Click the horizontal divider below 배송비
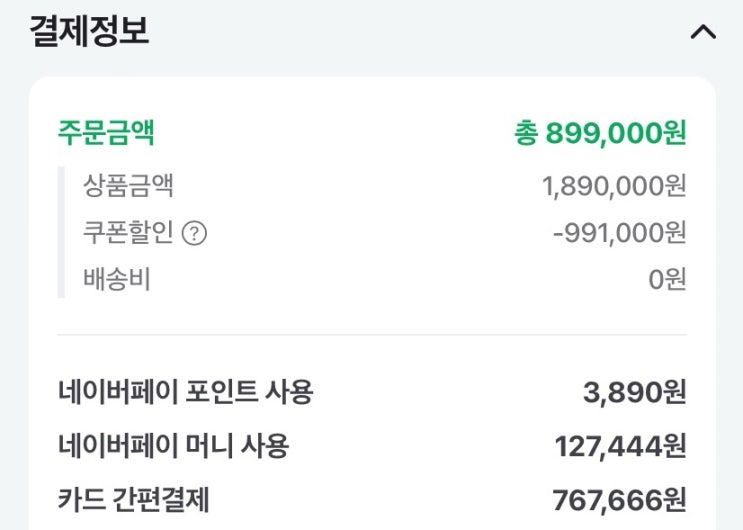This screenshot has width=743, height=530. [372, 335]
